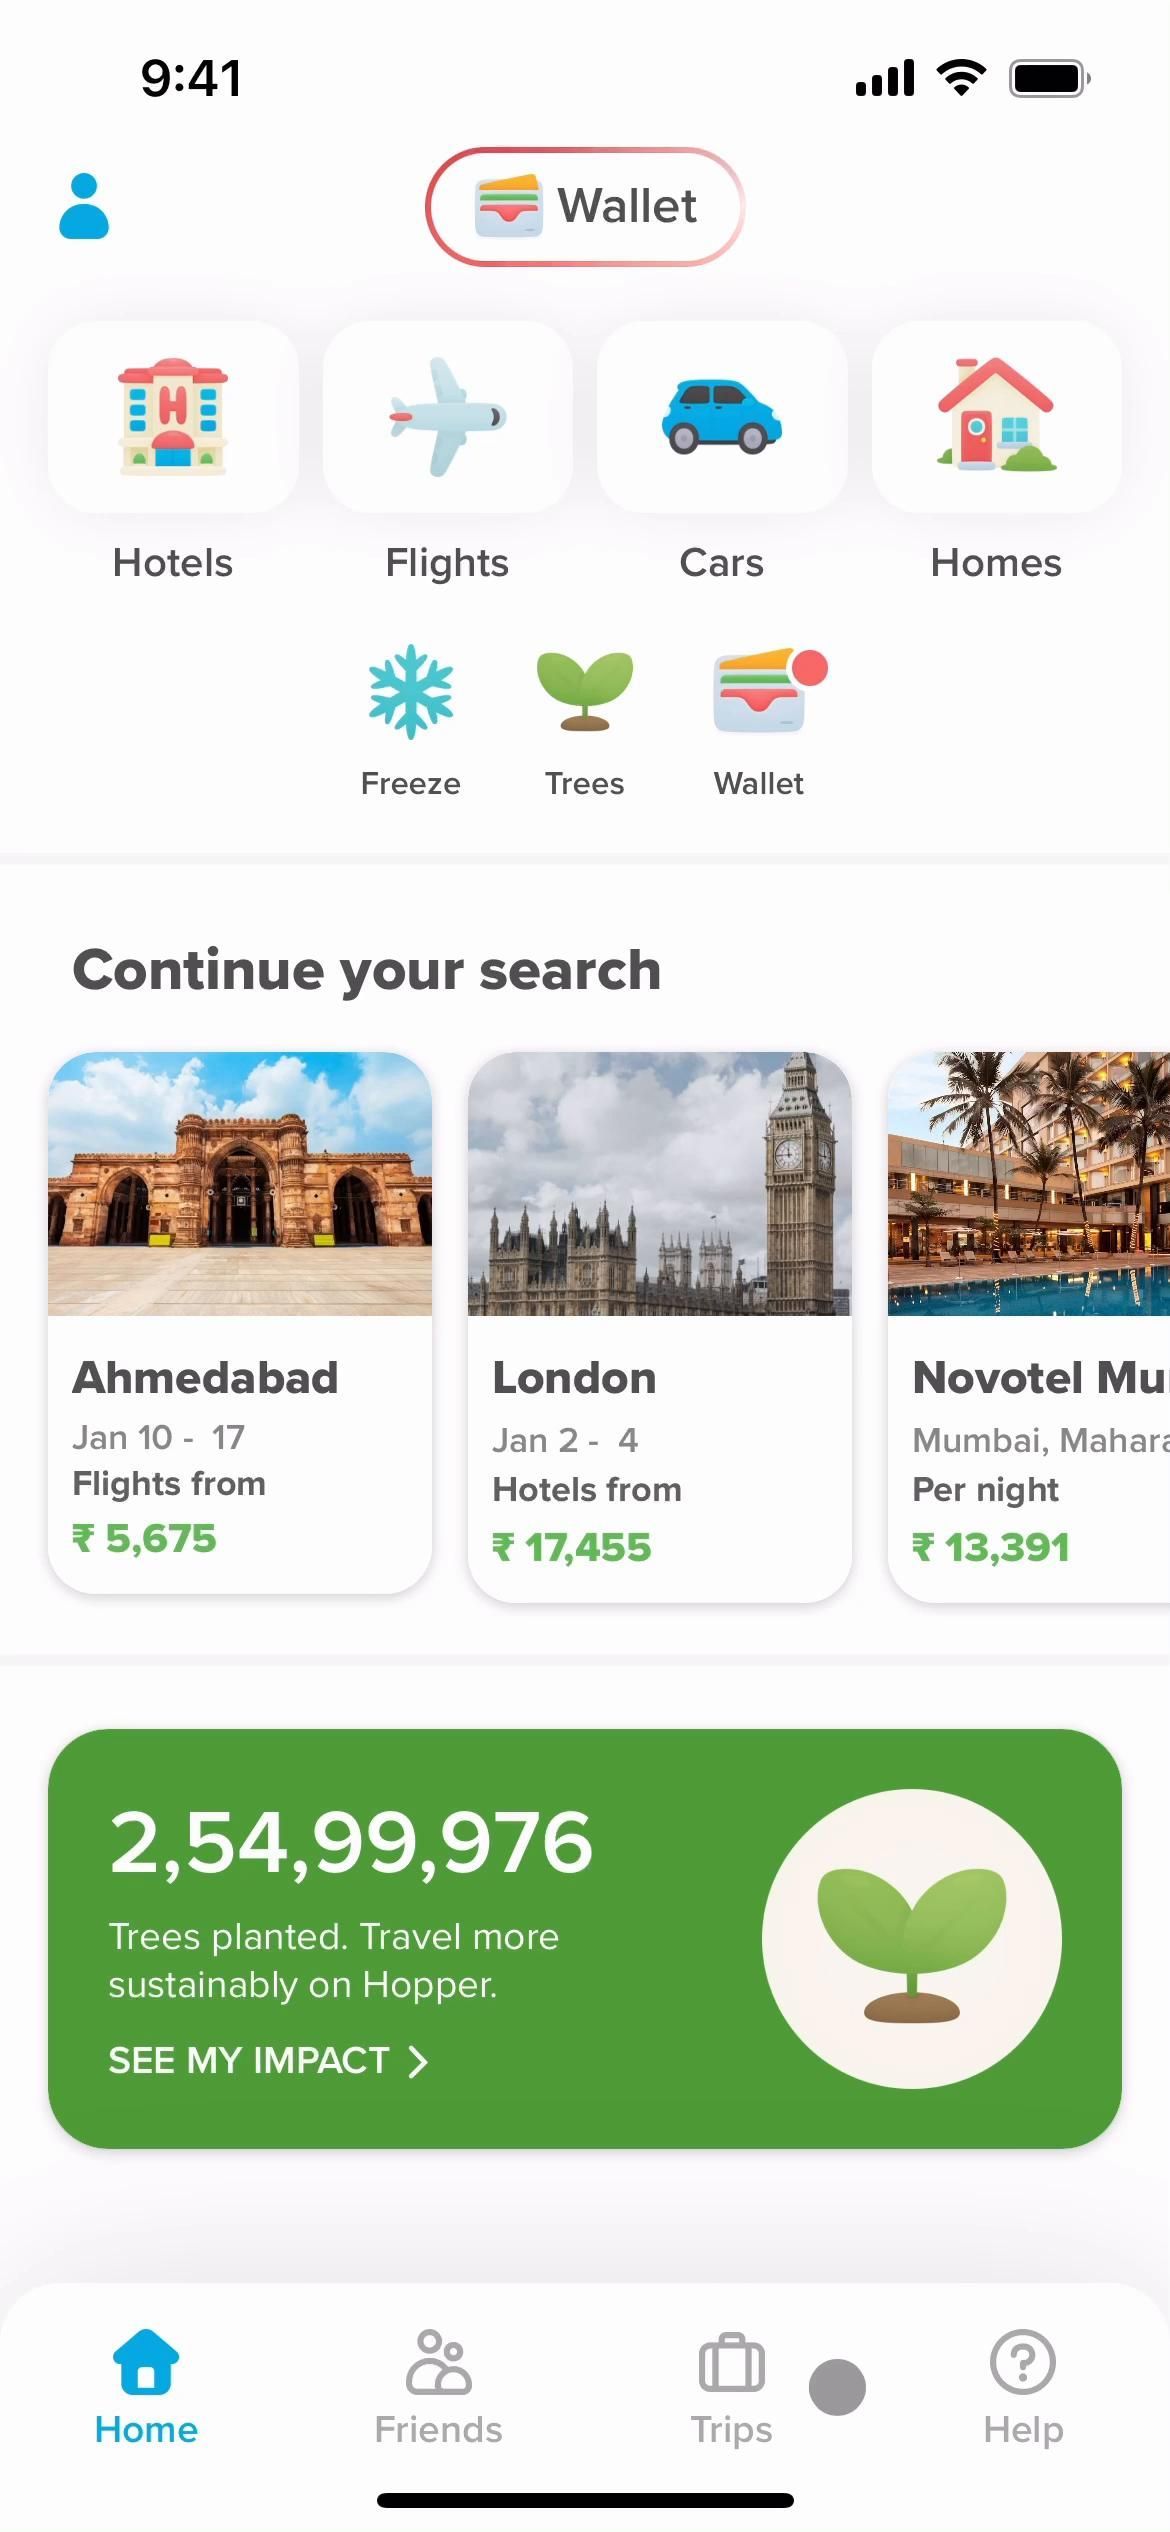Select the Cars category icon

[x=721, y=417]
